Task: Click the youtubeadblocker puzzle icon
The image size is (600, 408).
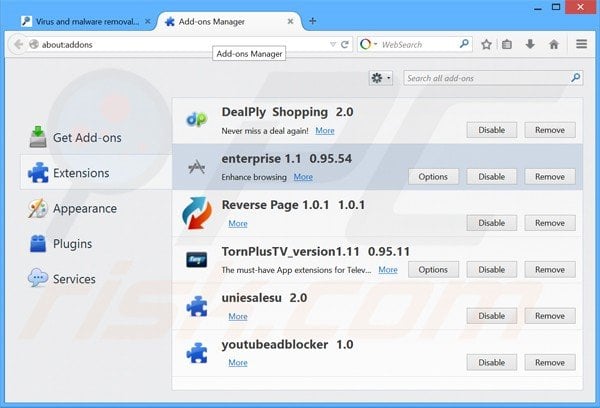Action: [x=197, y=353]
